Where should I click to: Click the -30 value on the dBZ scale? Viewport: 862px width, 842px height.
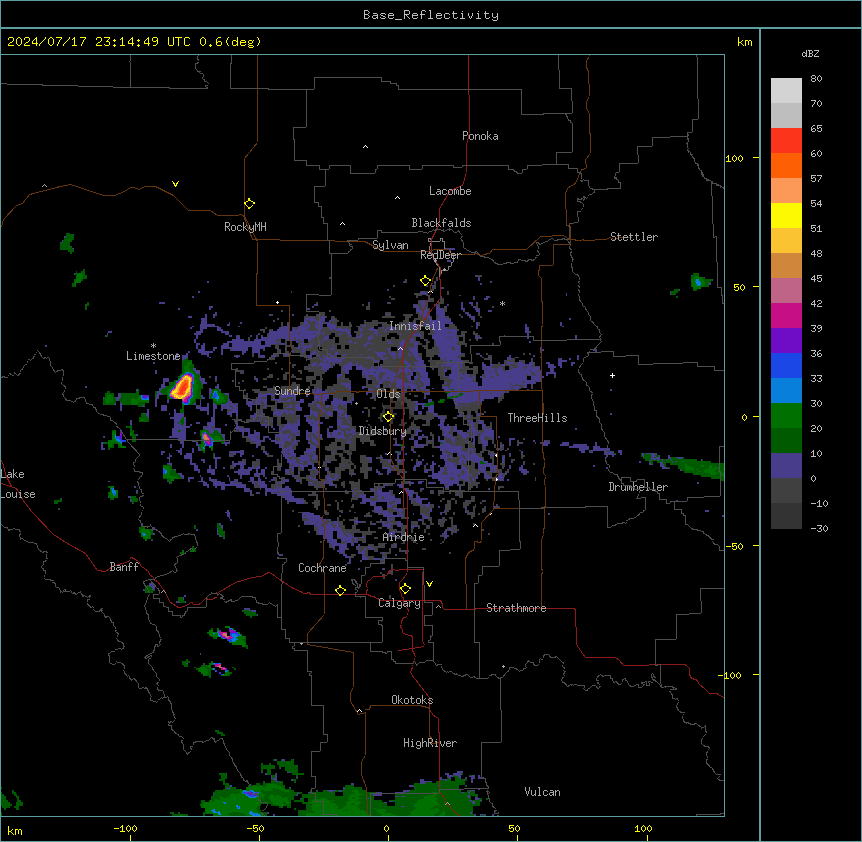819,528
